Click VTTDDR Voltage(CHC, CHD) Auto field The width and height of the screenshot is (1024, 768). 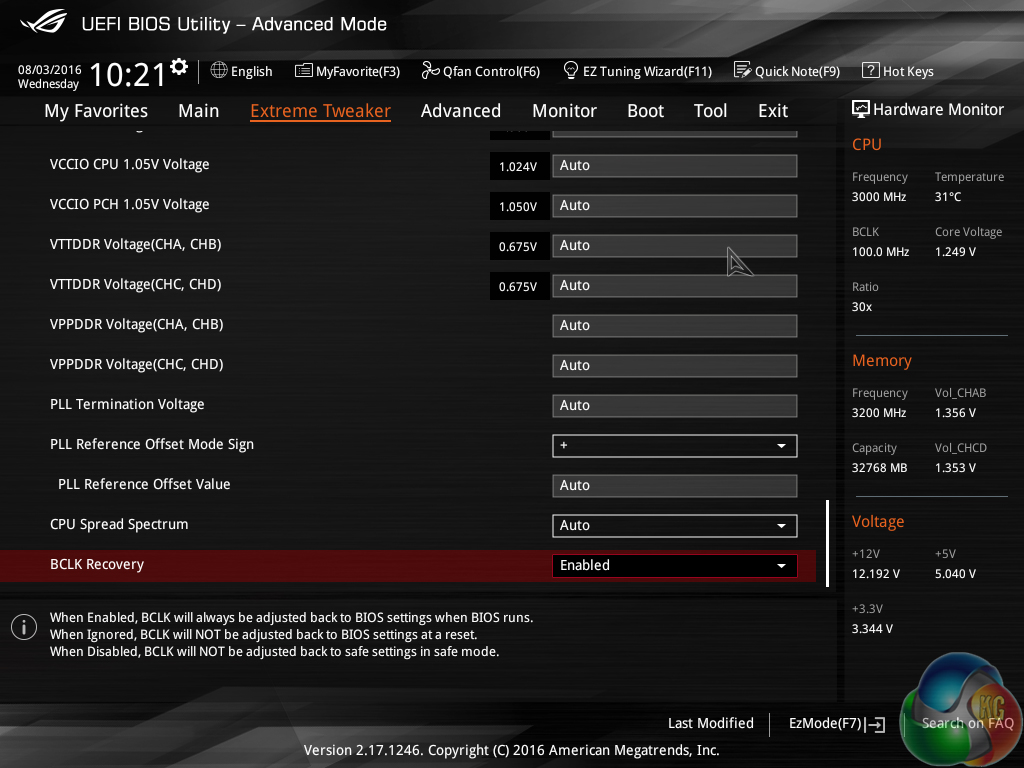(x=675, y=285)
